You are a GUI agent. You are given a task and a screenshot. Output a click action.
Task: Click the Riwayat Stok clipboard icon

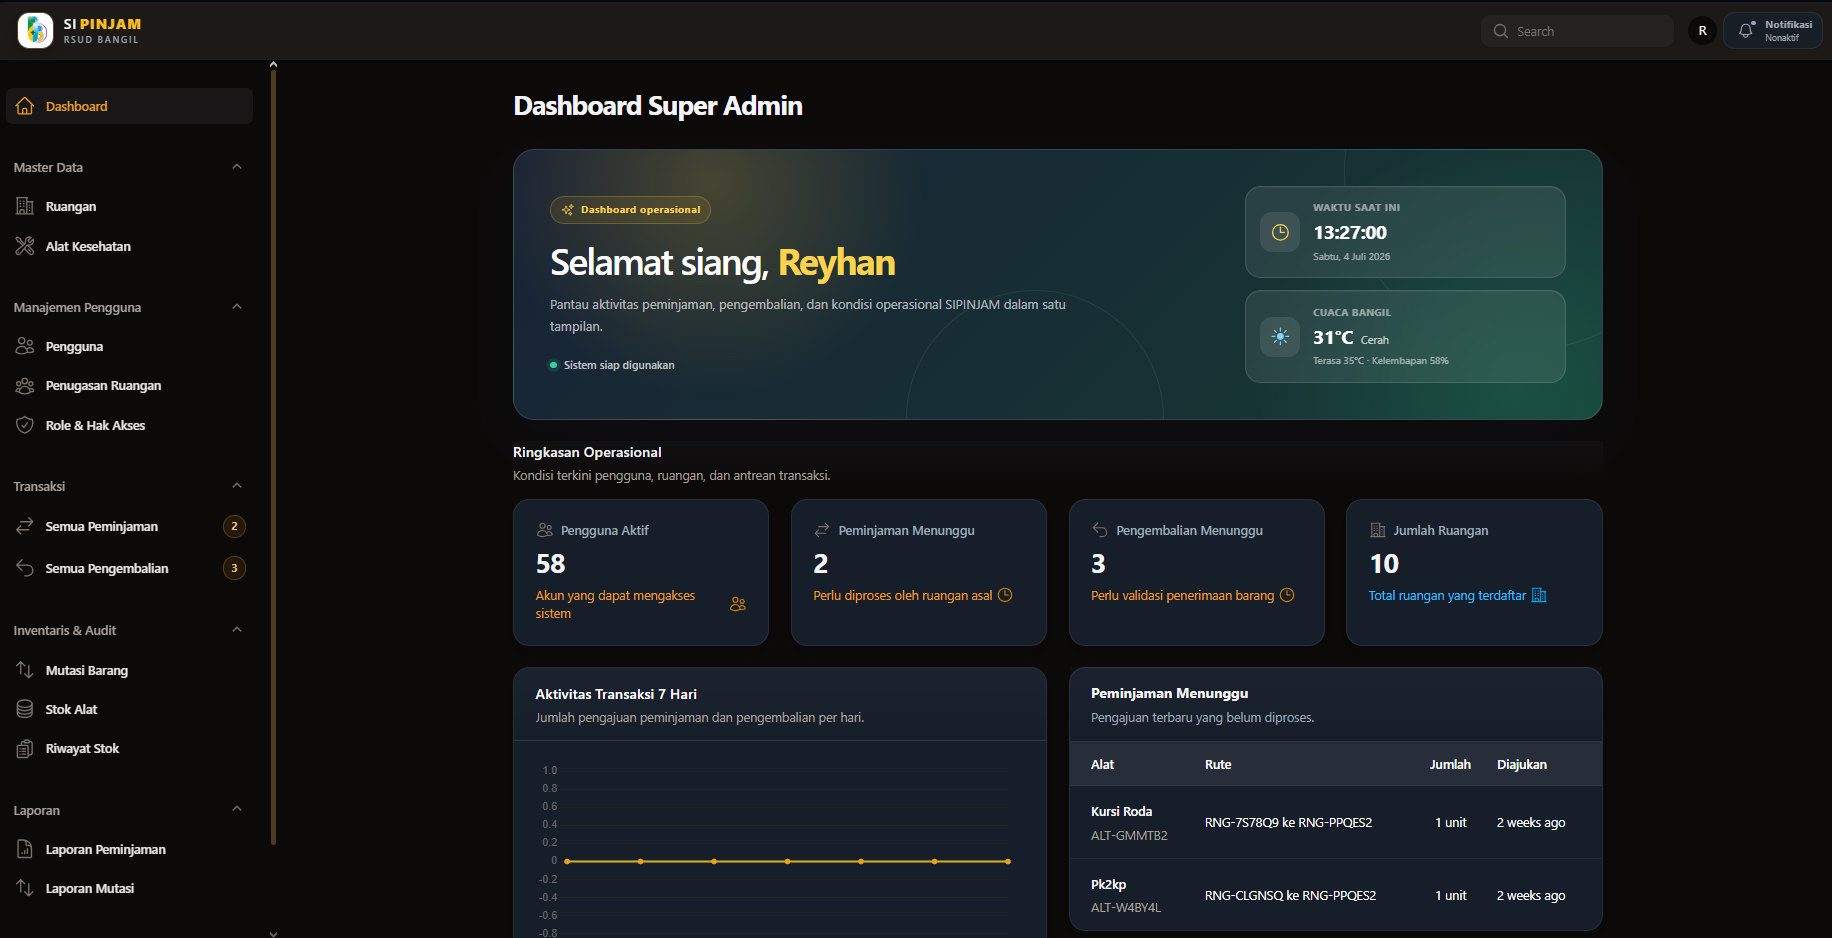click(25, 748)
